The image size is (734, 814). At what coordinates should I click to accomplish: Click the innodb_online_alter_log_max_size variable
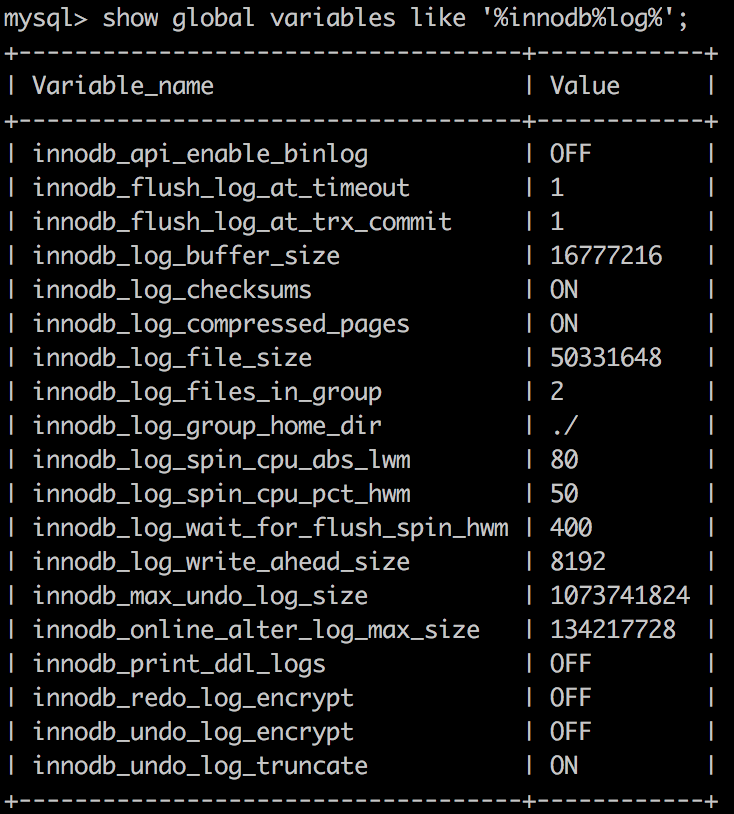click(256, 630)
